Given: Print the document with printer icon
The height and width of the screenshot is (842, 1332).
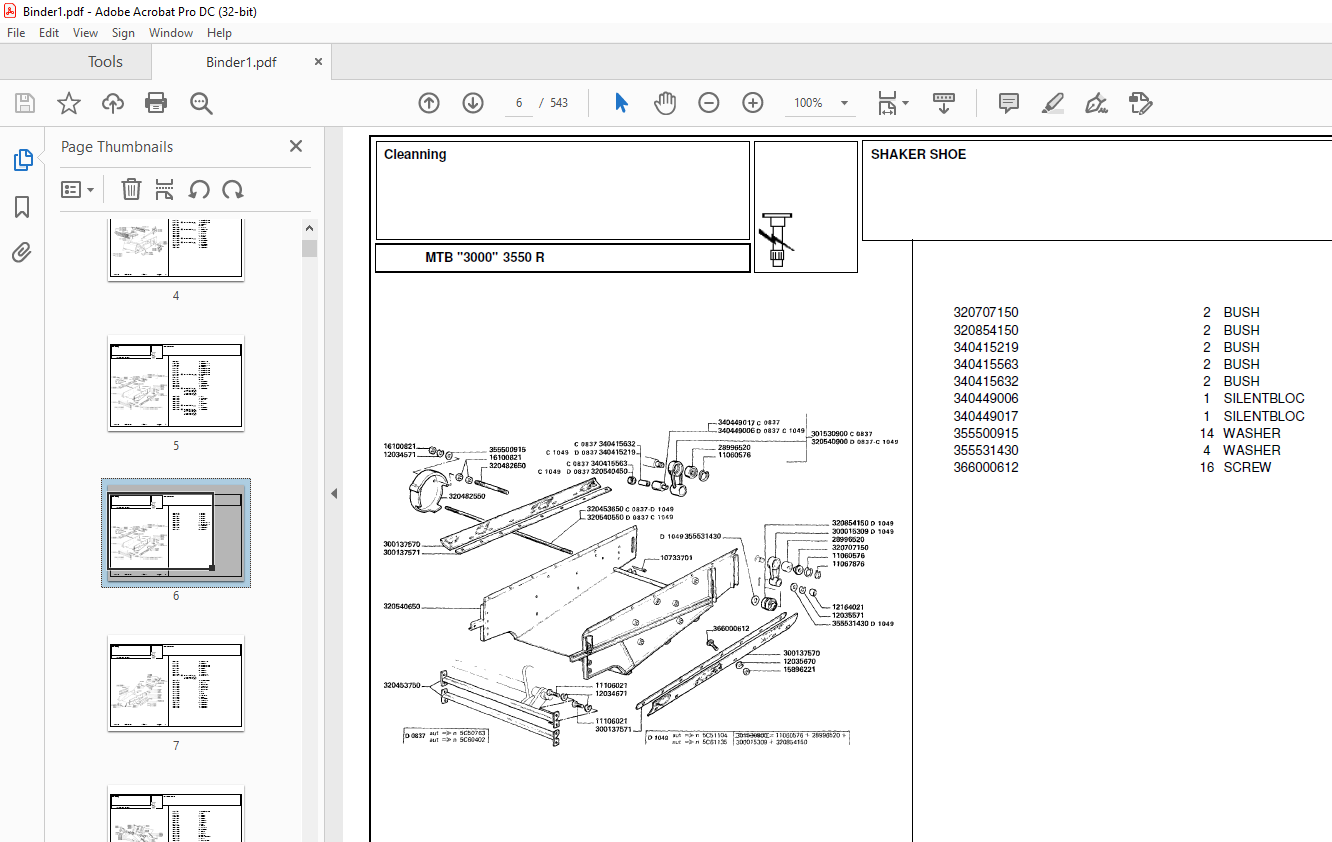Looking at the screenshot, I should [156, 103].
